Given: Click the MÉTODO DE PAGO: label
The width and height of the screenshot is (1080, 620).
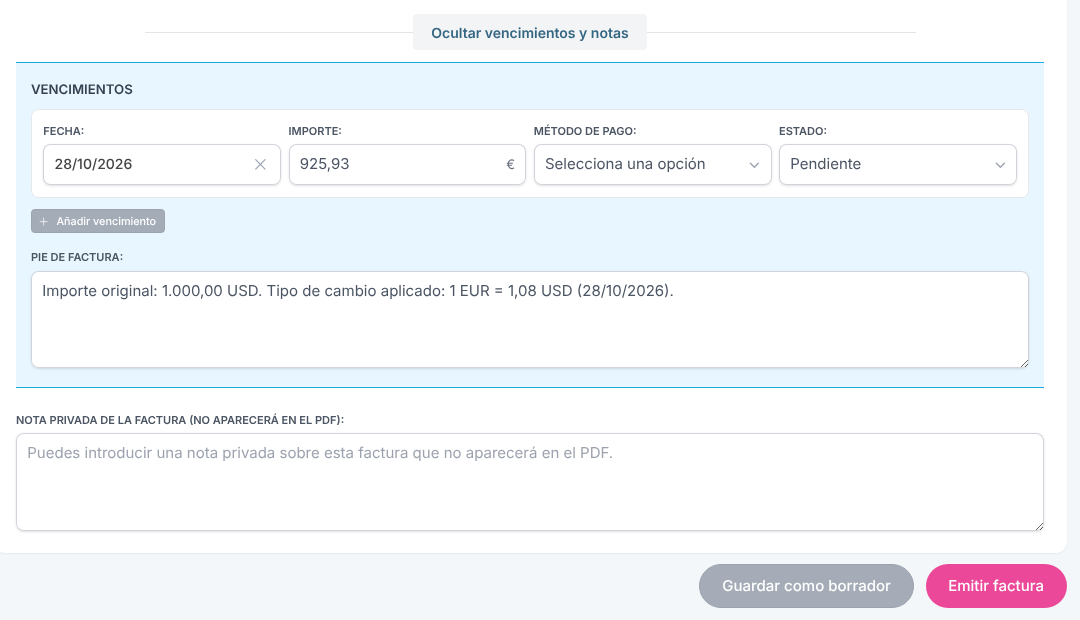Looking at the screenshot, I should coord(585,131).
